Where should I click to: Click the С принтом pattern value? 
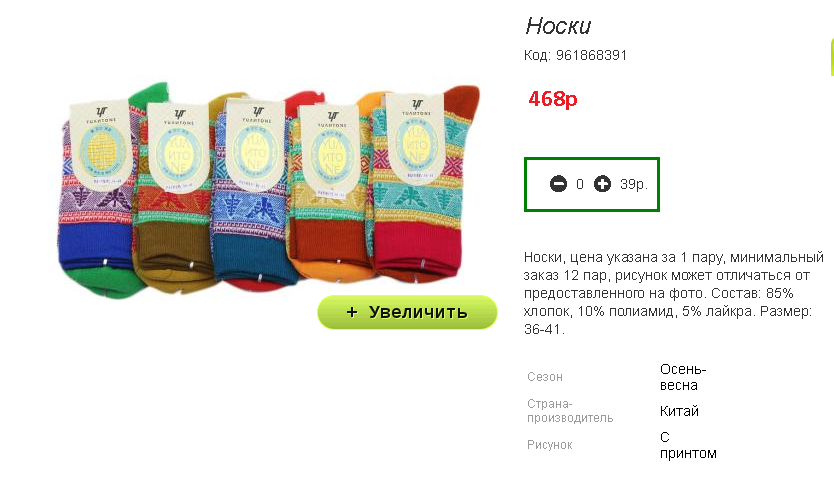(x=688, y=445)
